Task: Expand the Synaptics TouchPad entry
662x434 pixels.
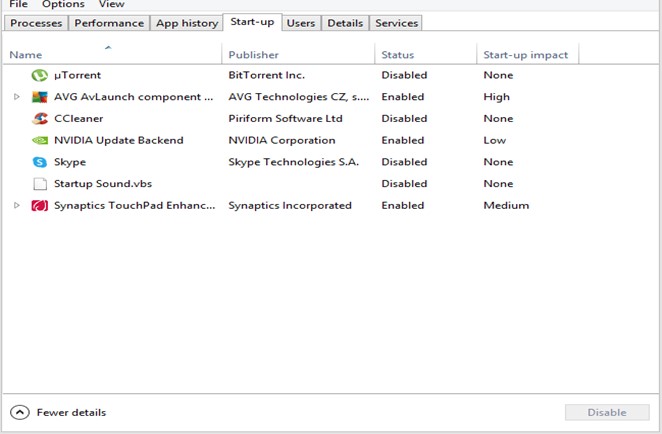Action: click(x=16, y=205)
